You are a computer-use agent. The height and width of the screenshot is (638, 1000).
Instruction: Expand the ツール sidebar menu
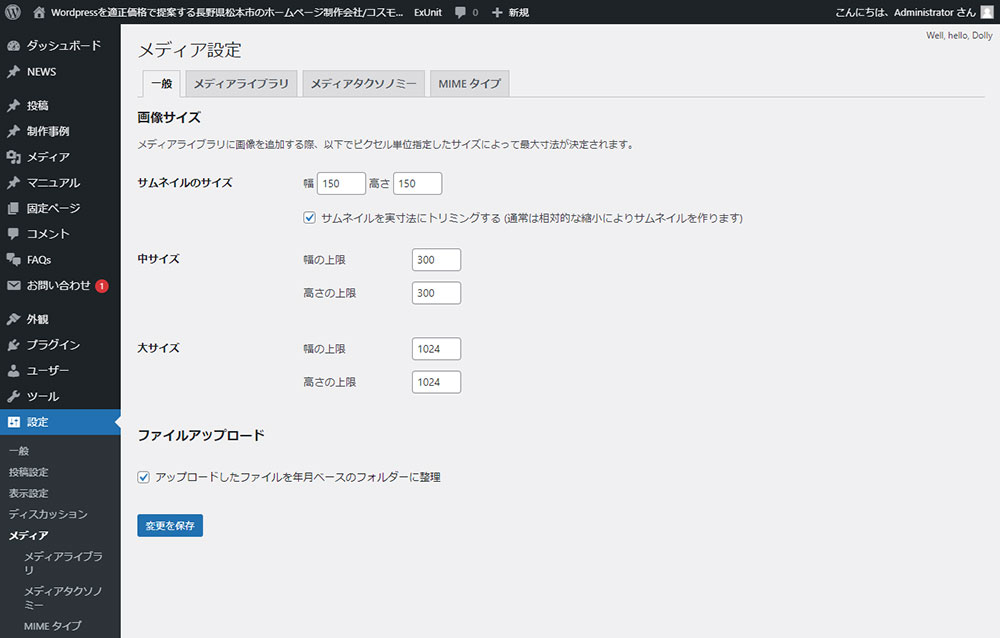[43, 396]
